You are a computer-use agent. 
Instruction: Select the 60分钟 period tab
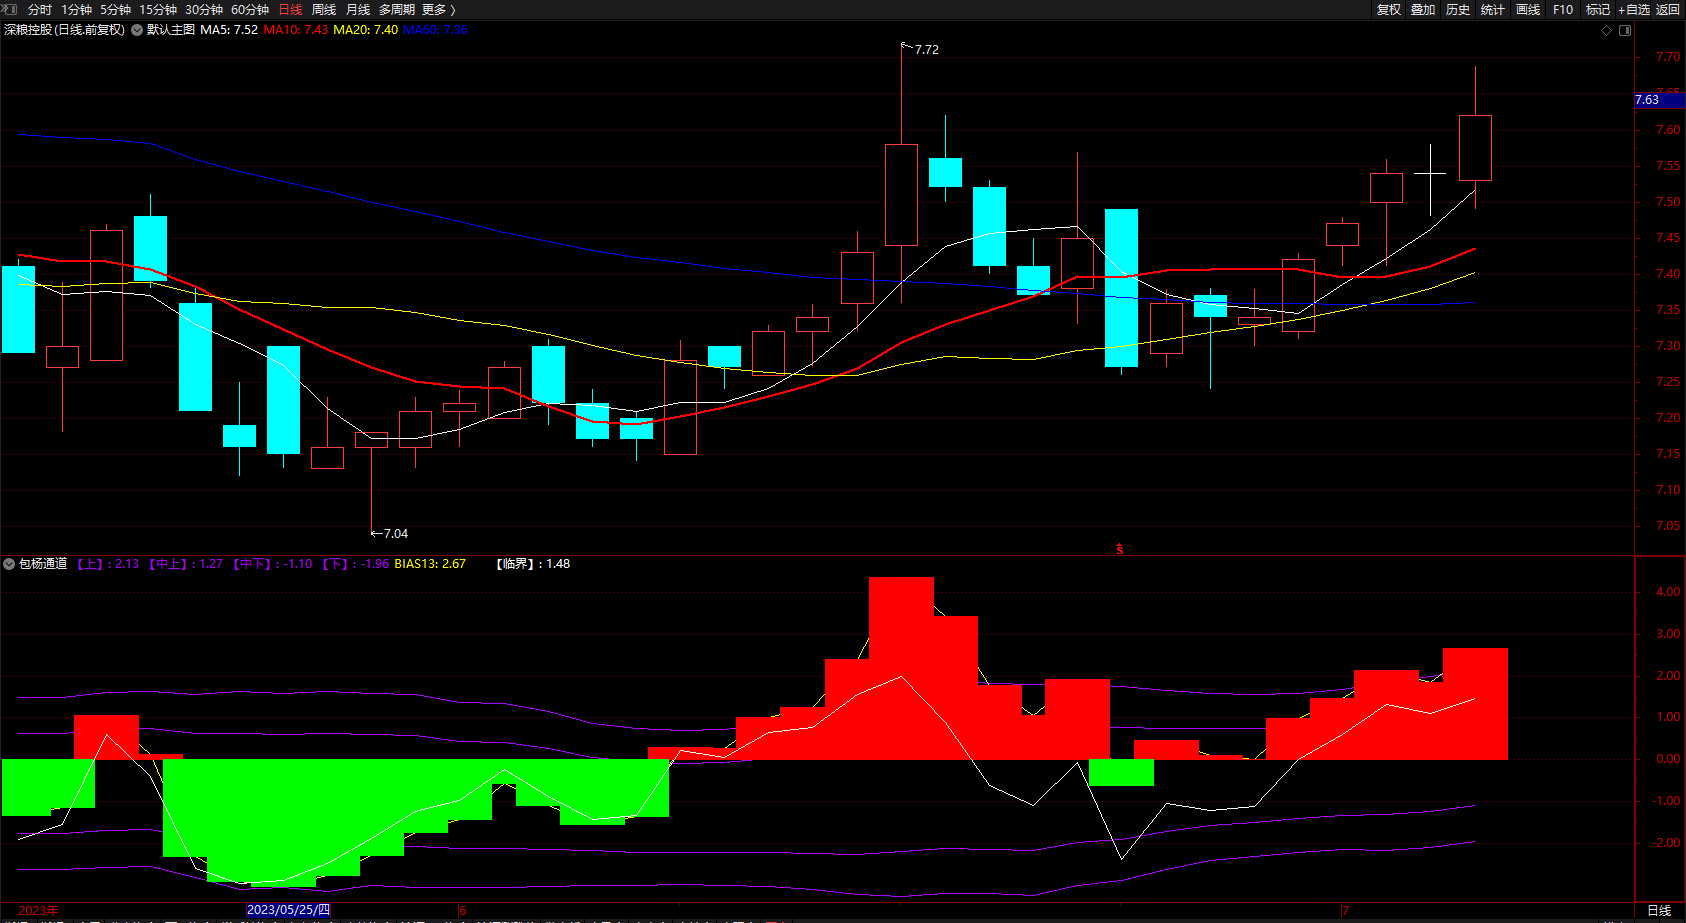[250, 9]
